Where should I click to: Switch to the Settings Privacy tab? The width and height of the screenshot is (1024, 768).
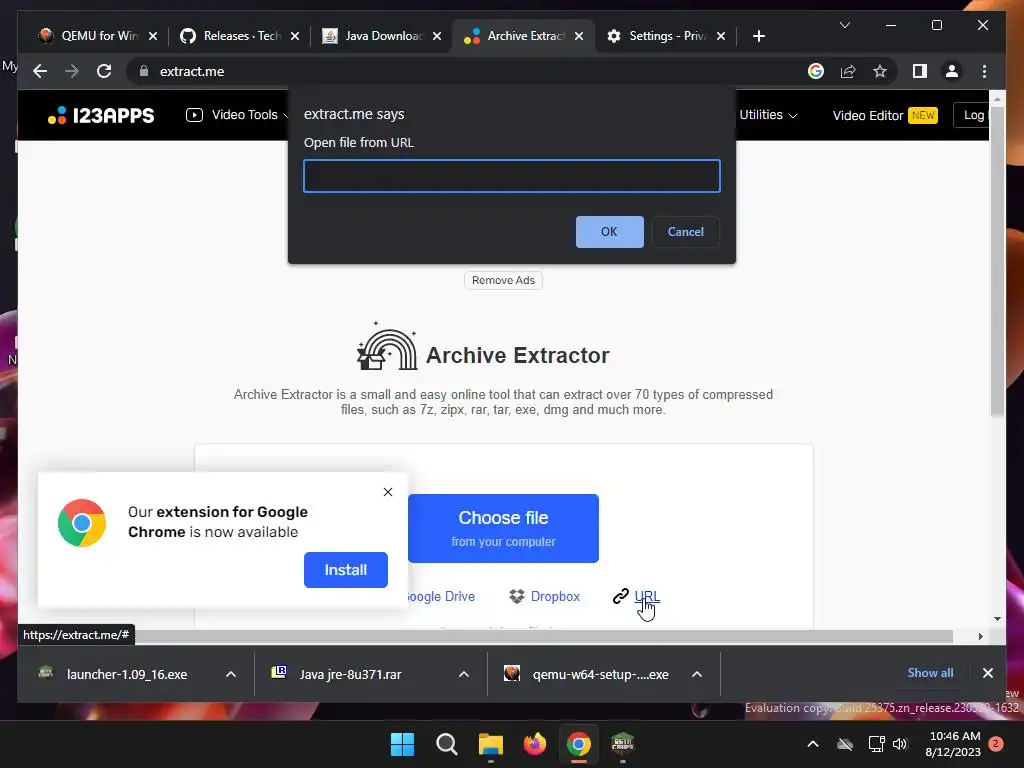665,36
